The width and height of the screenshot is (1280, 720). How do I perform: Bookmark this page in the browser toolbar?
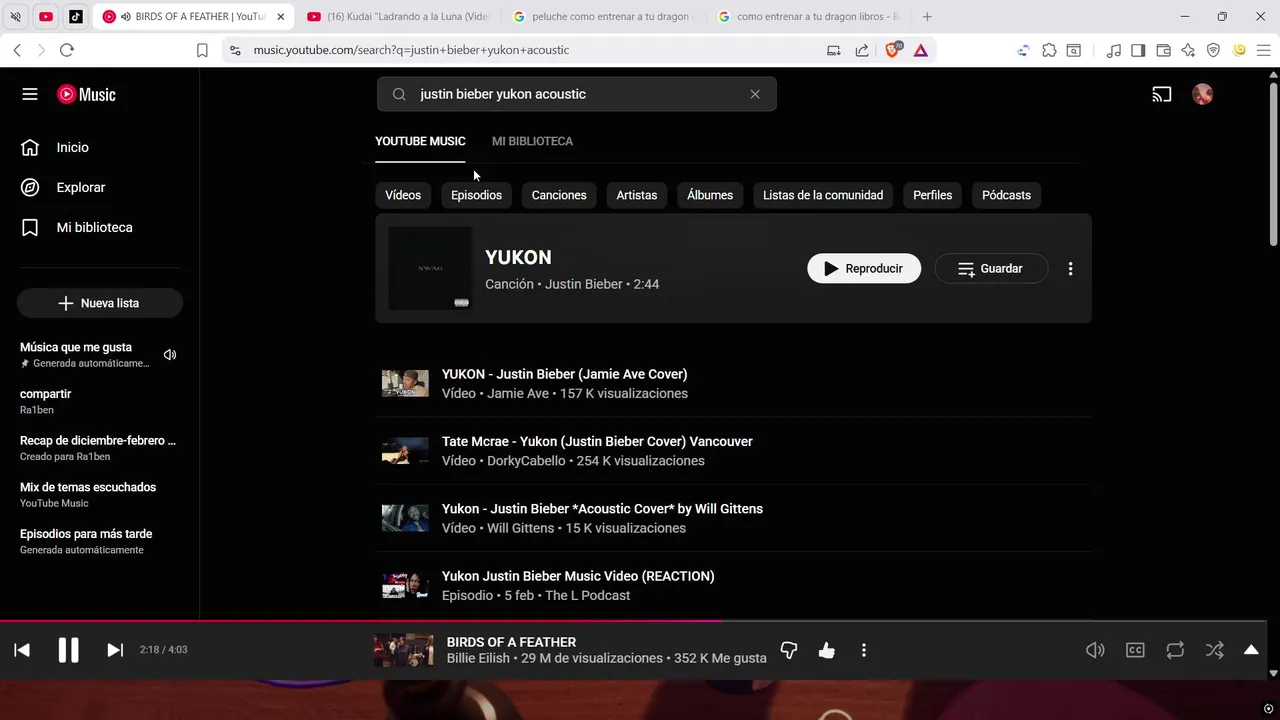coord(202,50)
